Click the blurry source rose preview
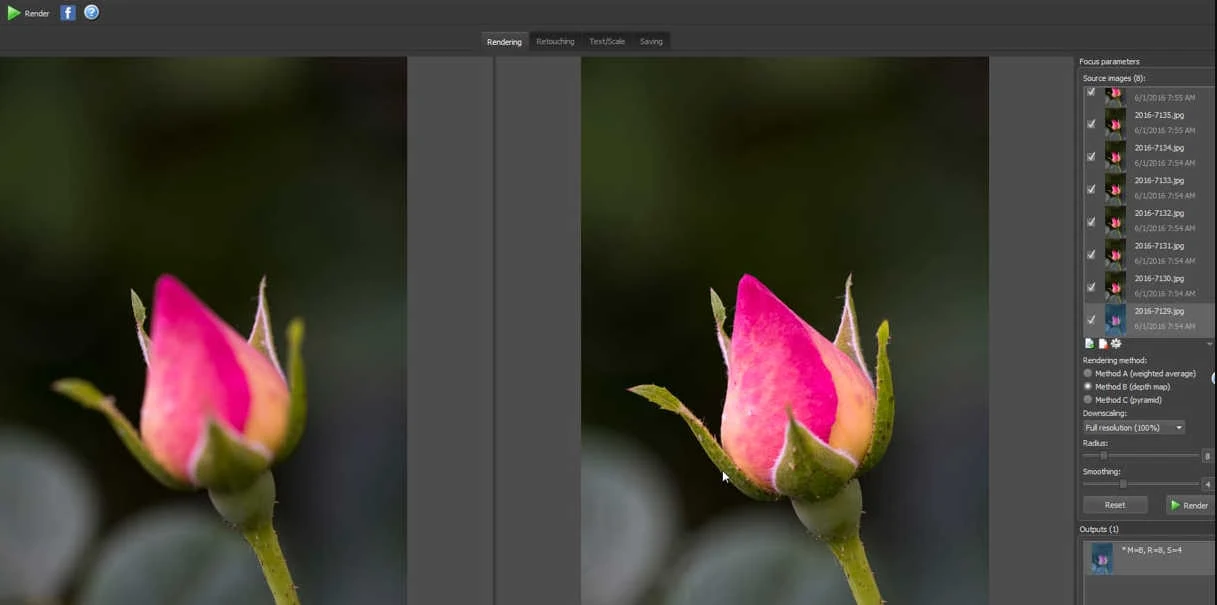Screen dimensions: 1217x605 point(203,330)
